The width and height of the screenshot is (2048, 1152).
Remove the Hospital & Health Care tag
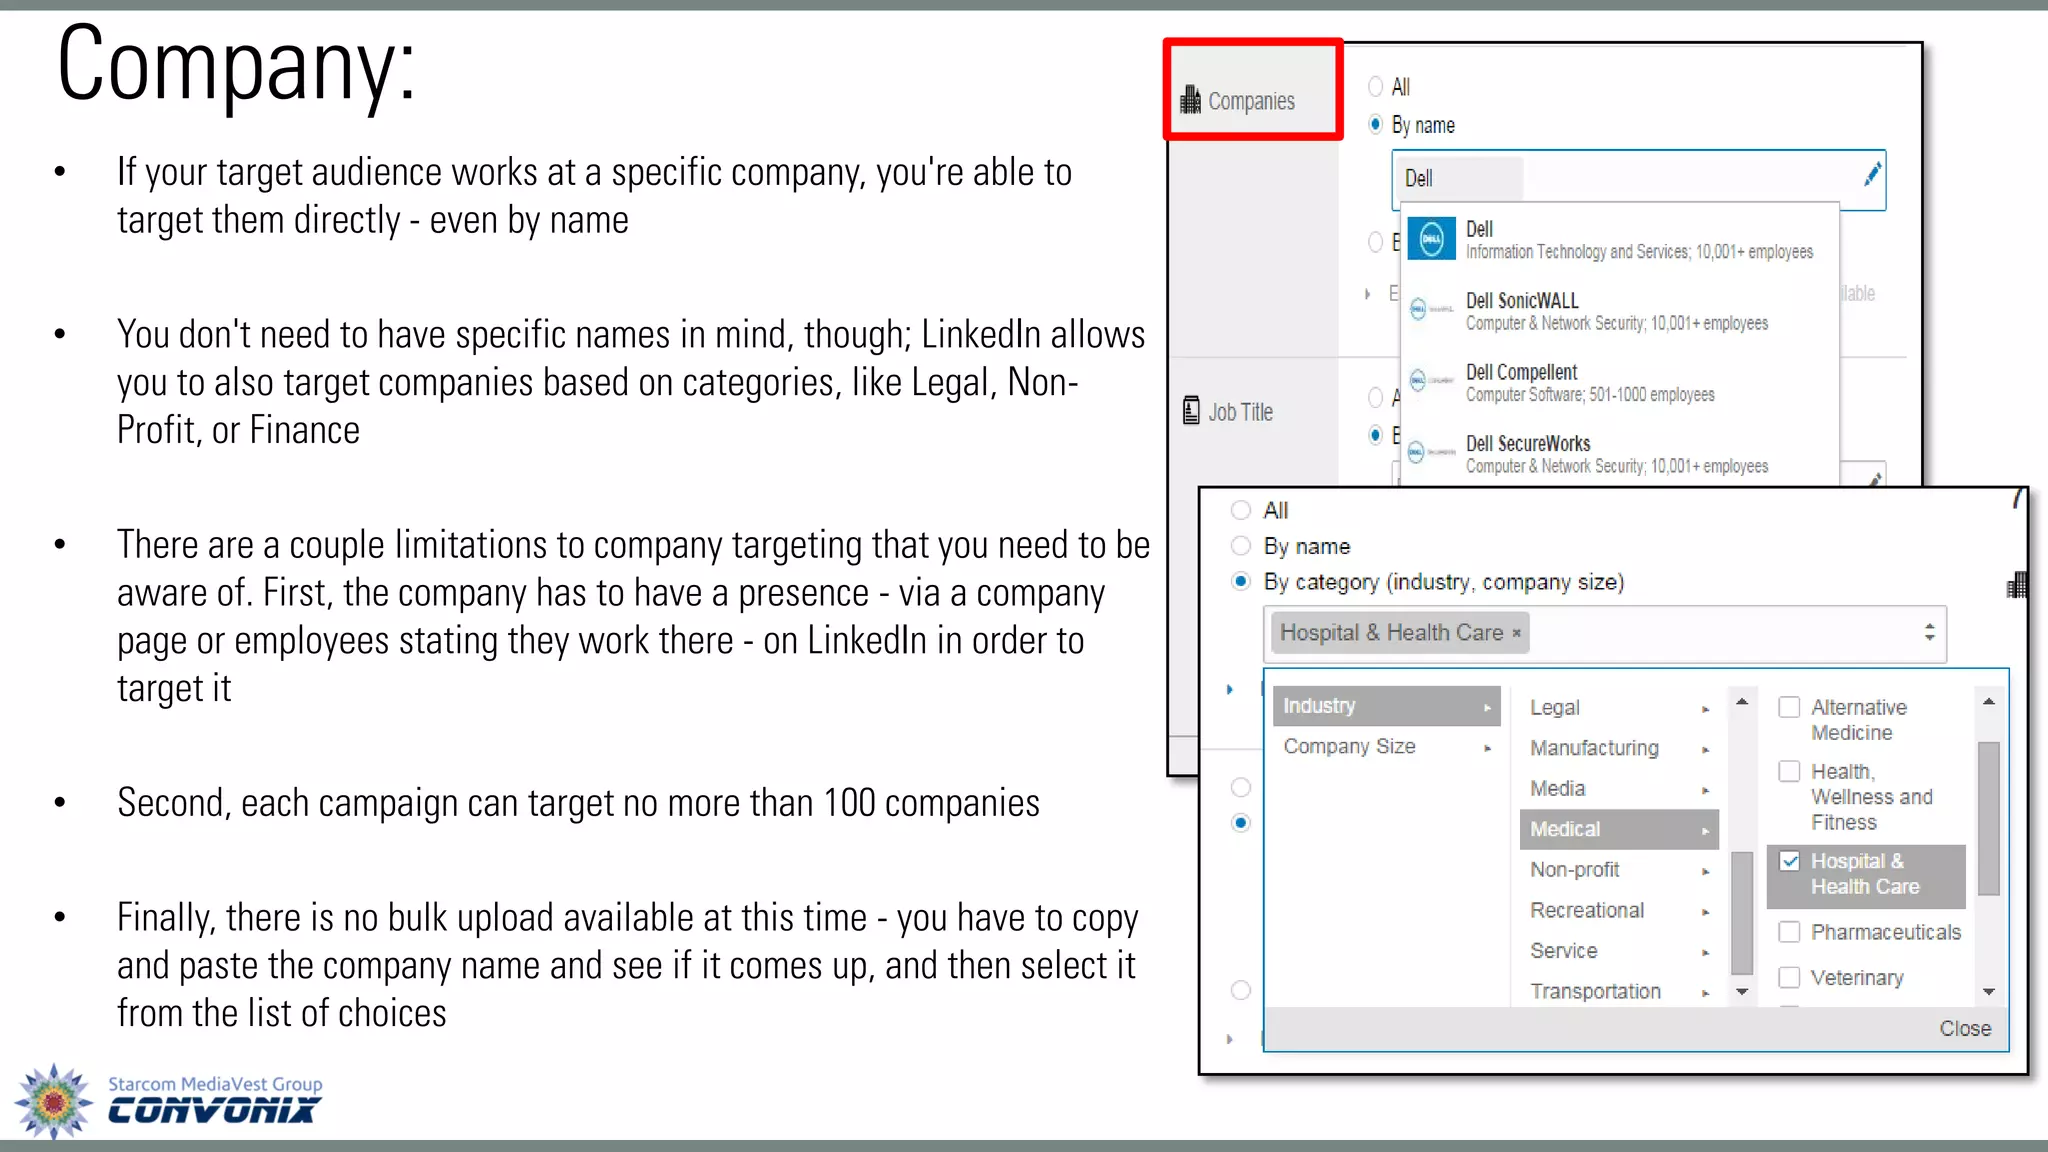[1516, 633]
